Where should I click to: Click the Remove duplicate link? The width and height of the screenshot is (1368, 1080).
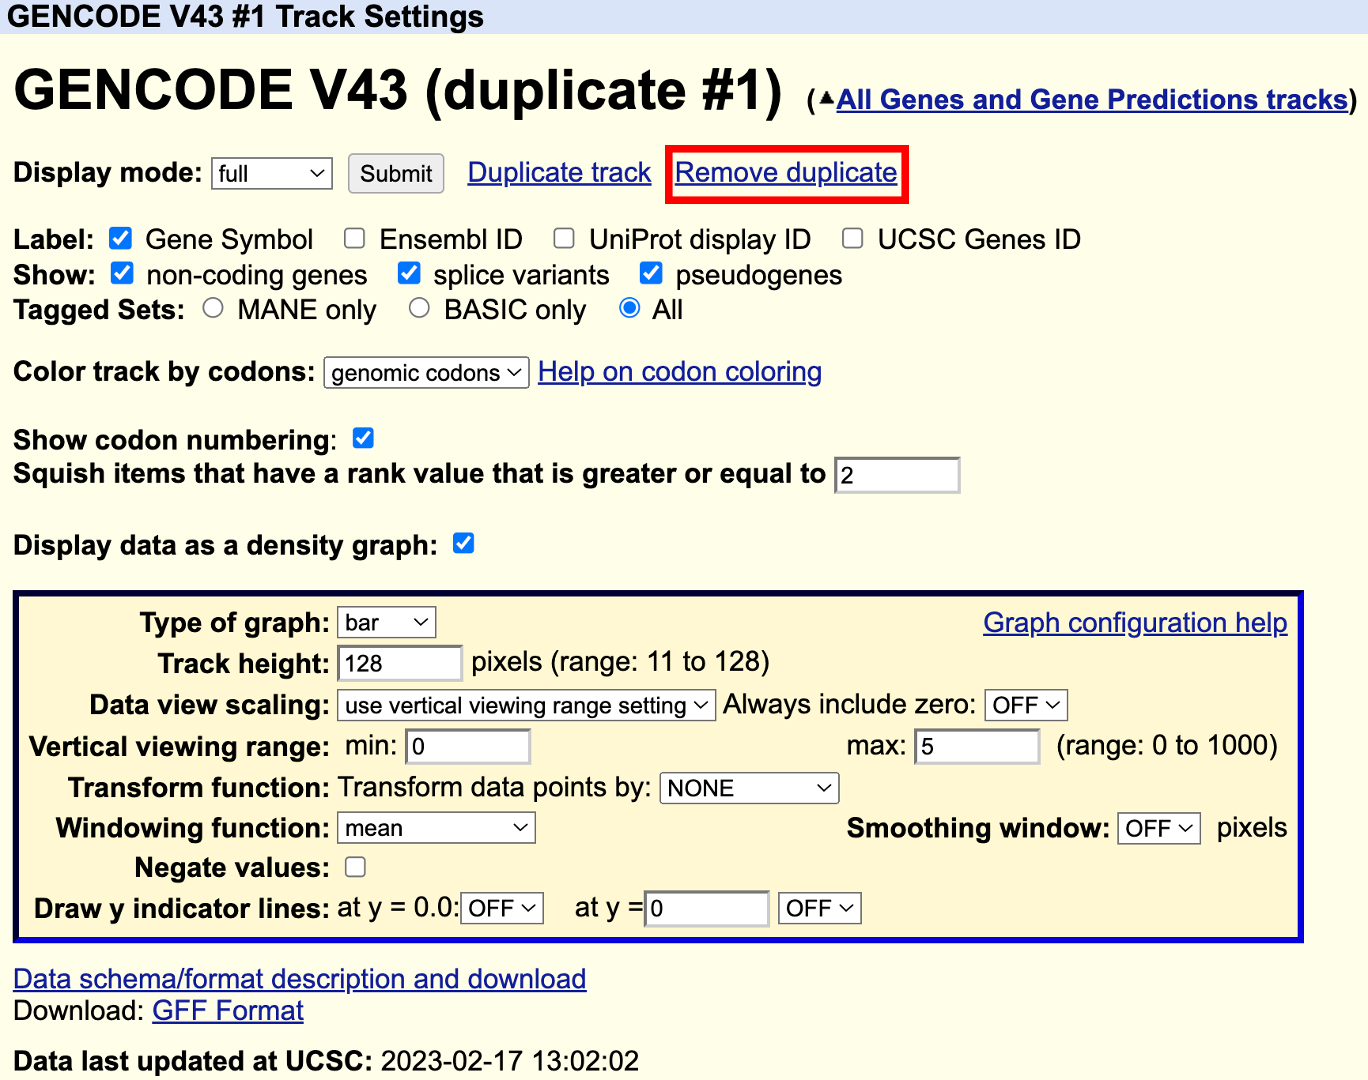point(786,173)
